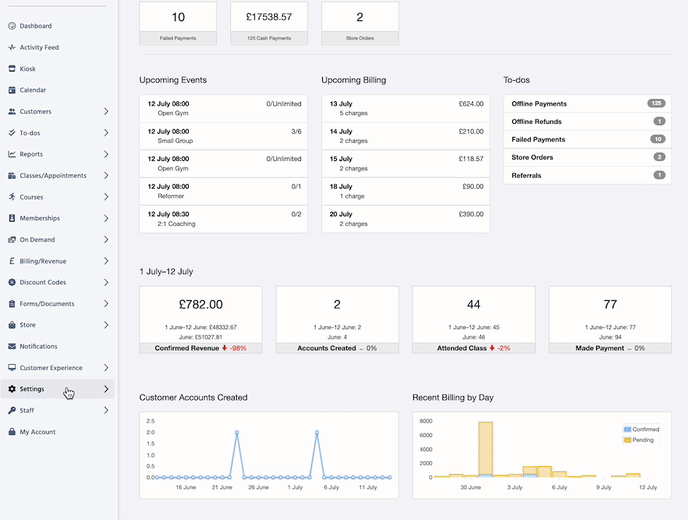Click the Notifications bell icon
The height and width of the screenshot is (520, 688).
tap(12, 347)
